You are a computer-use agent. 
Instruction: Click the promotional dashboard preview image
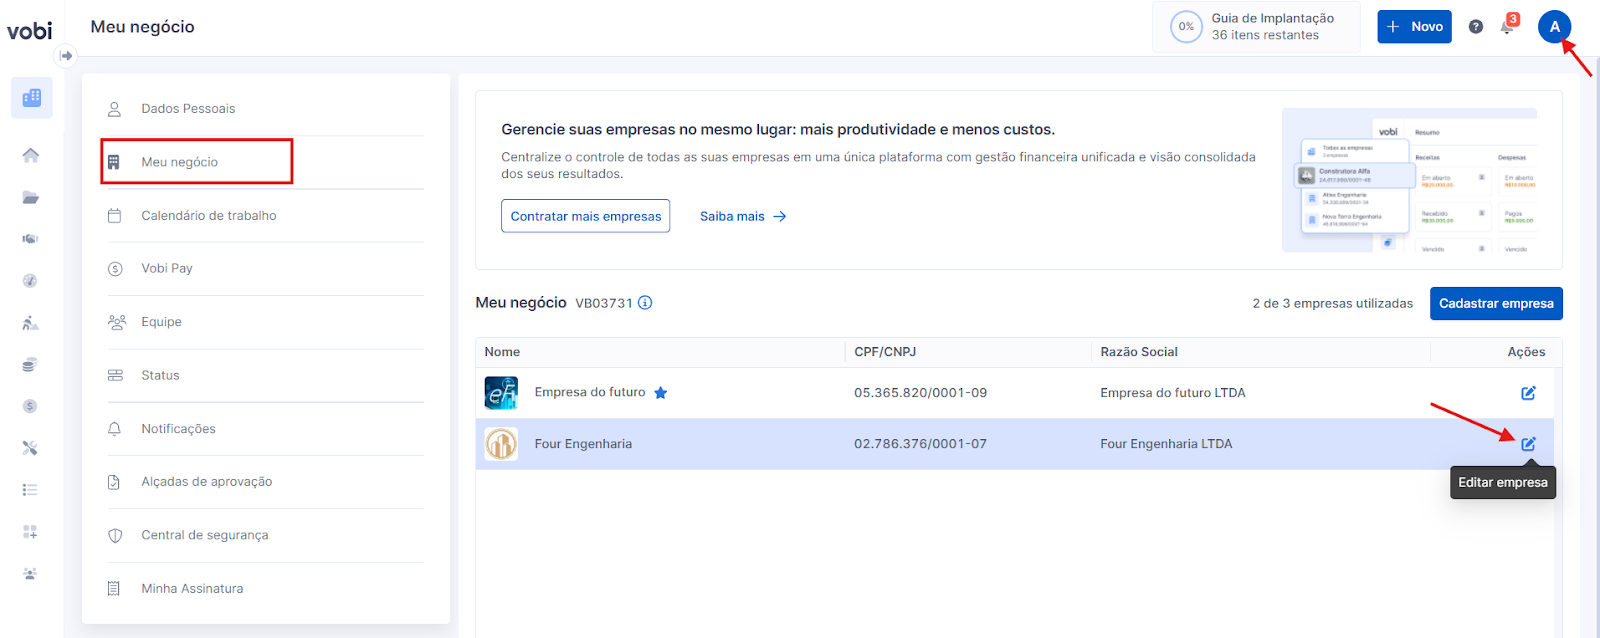(x=1409, y=180)
